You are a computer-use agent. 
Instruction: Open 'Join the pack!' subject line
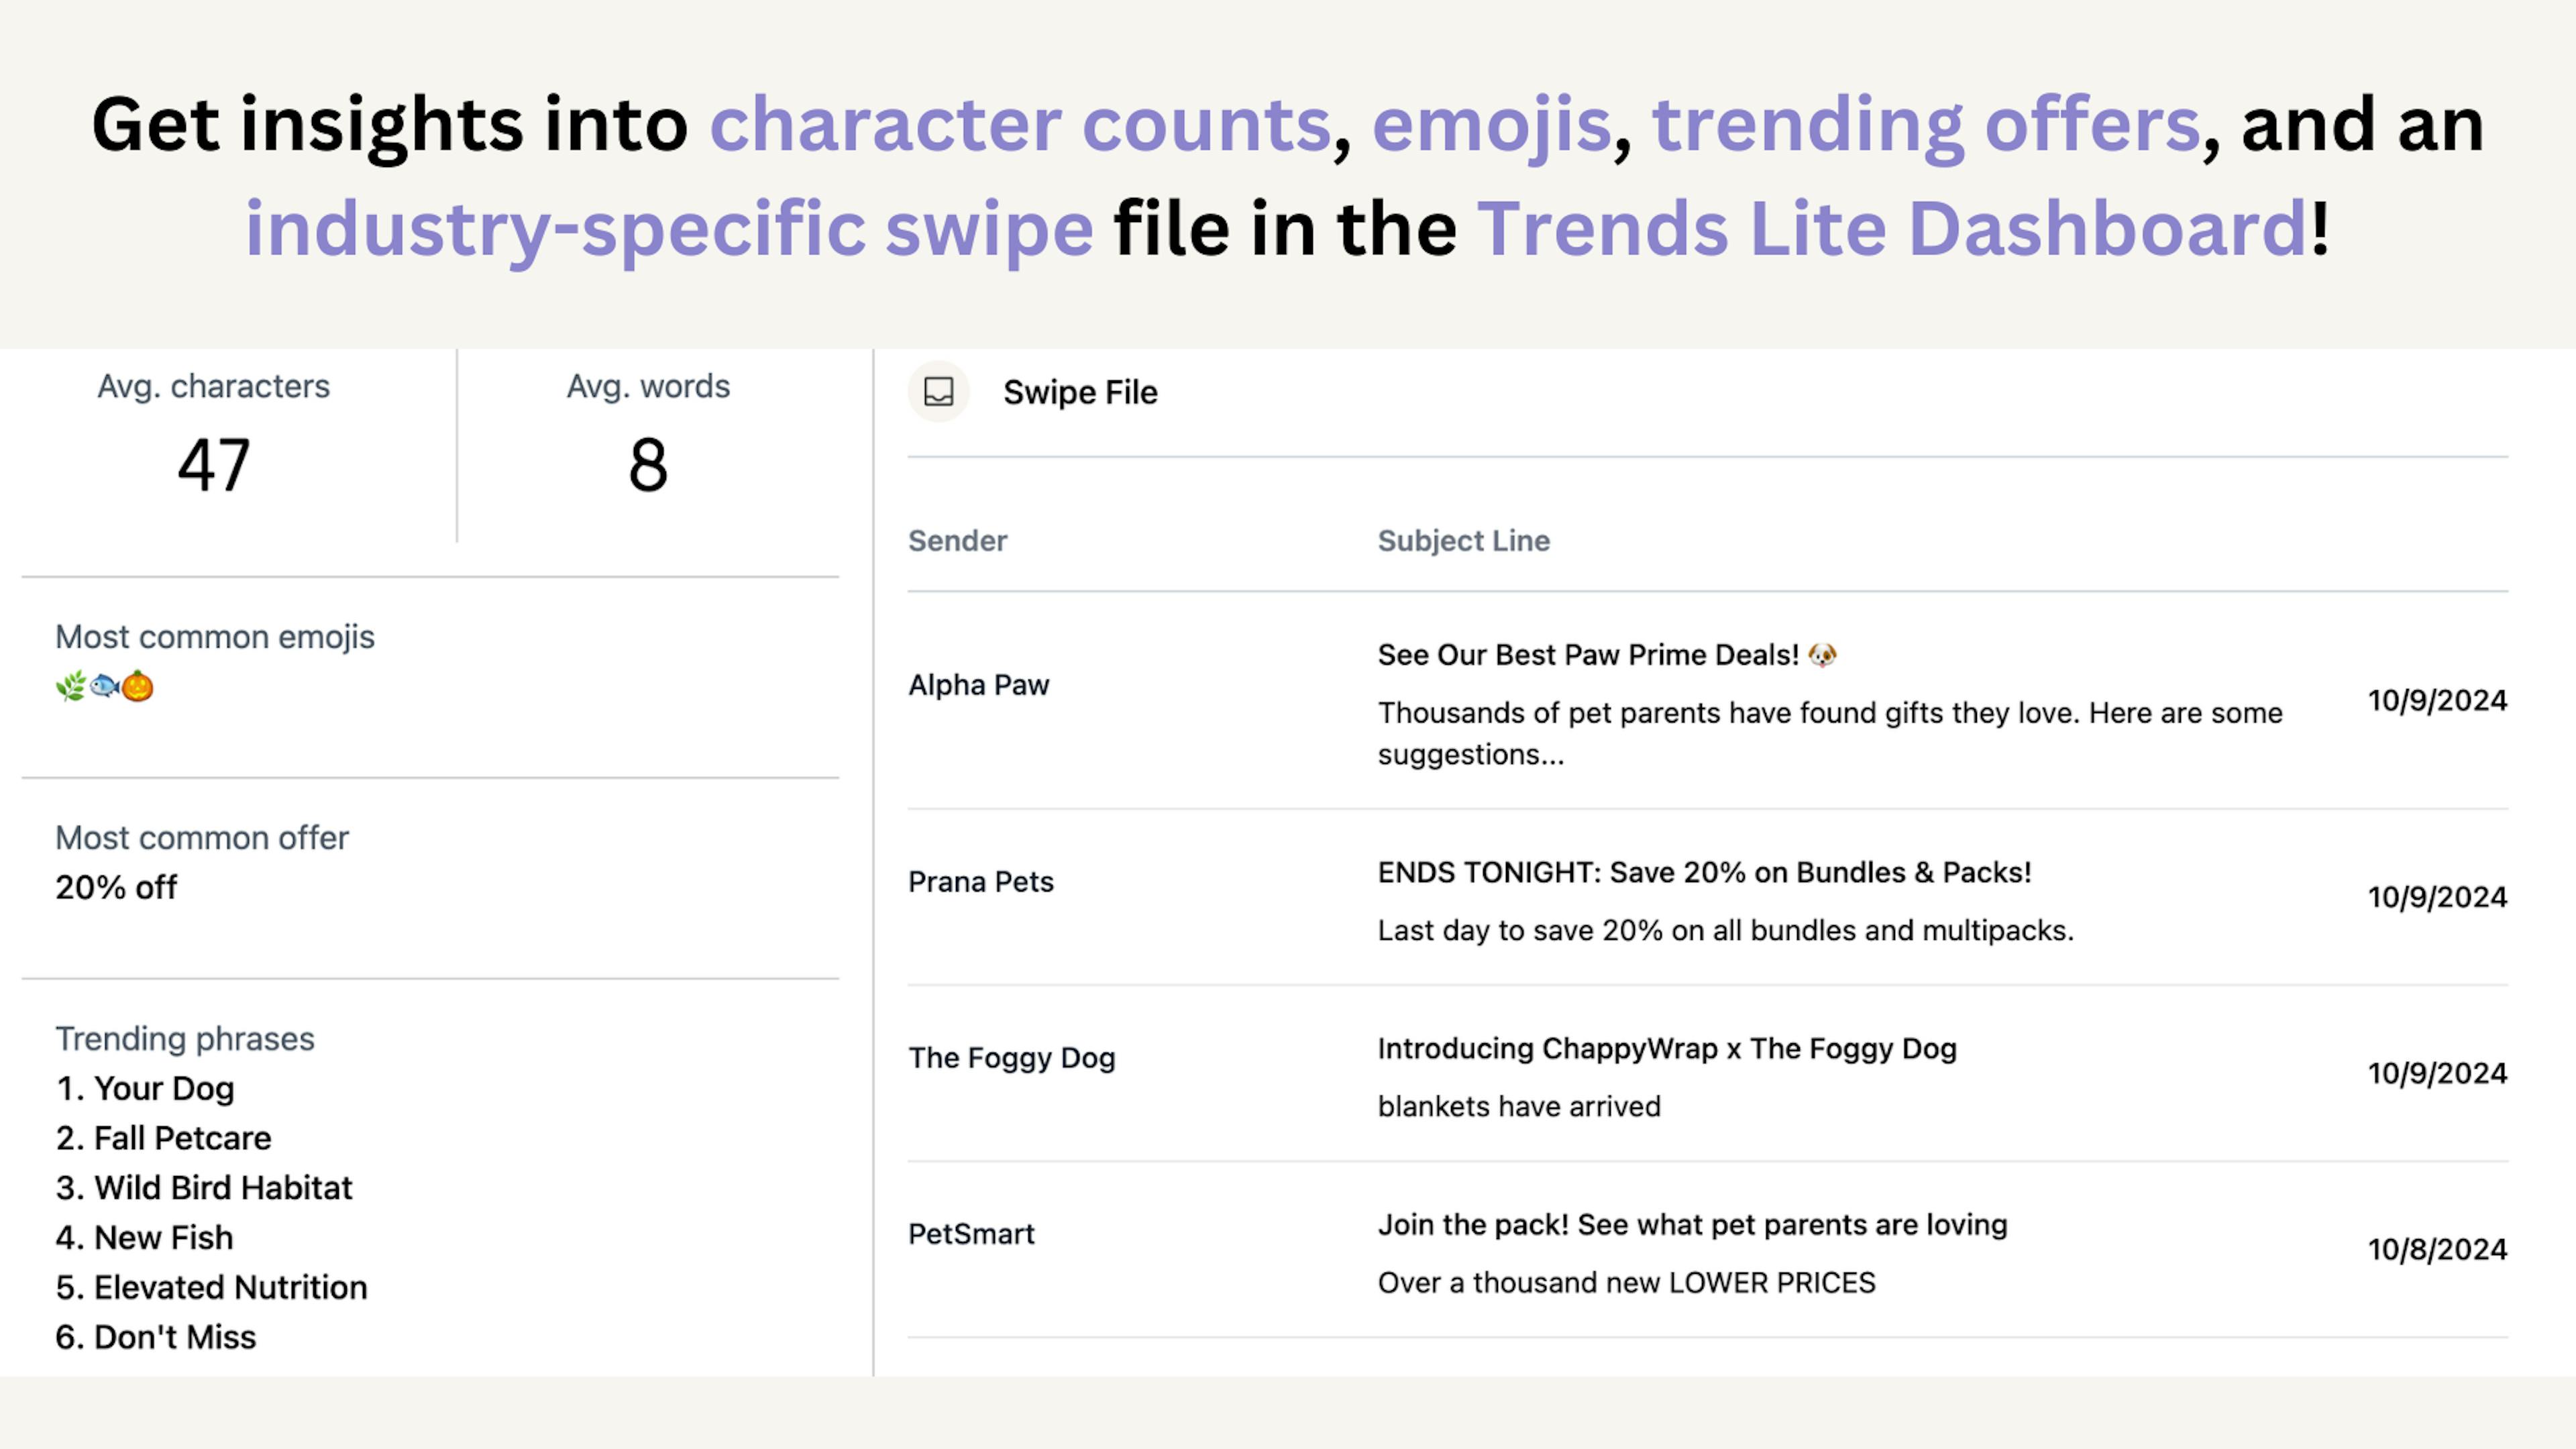(x=1693, y=1225)
